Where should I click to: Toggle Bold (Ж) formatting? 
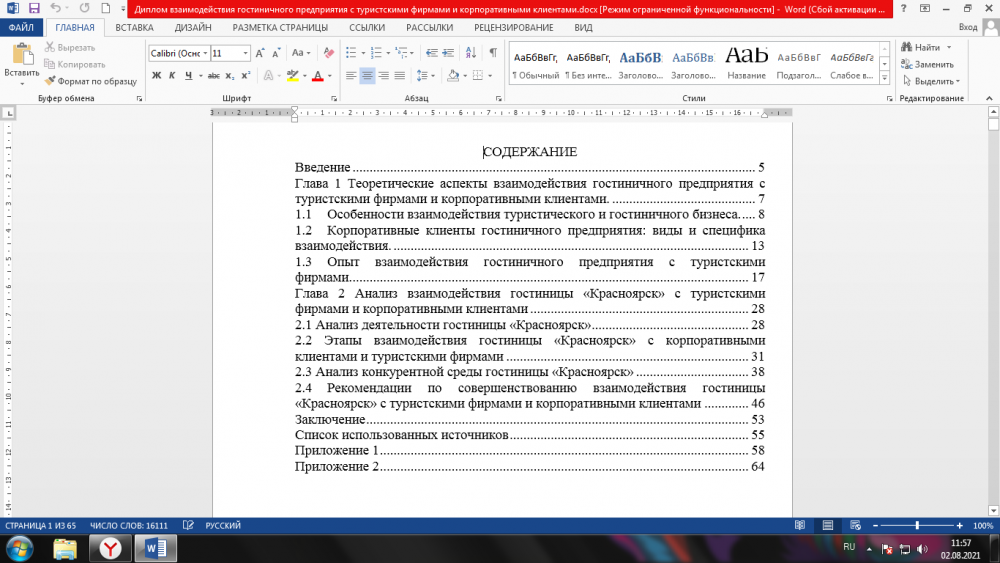tap(157, 76)
